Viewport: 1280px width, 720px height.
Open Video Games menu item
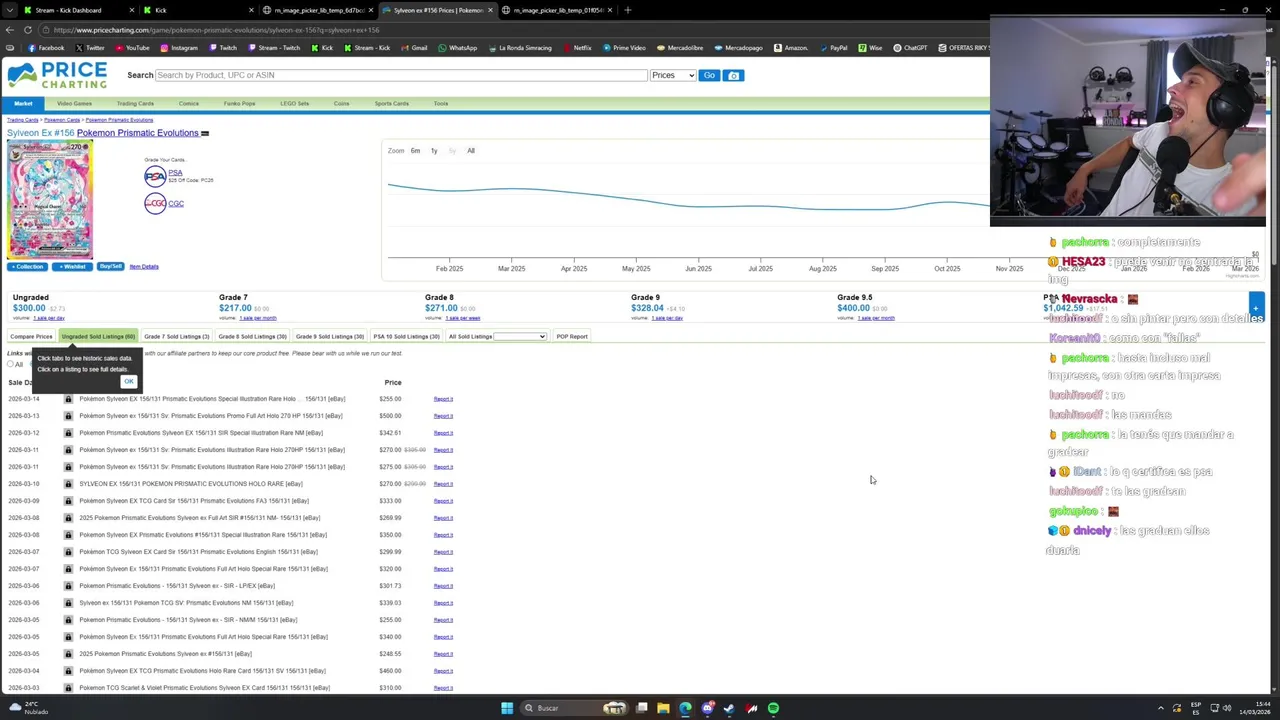tap(74, 103)
